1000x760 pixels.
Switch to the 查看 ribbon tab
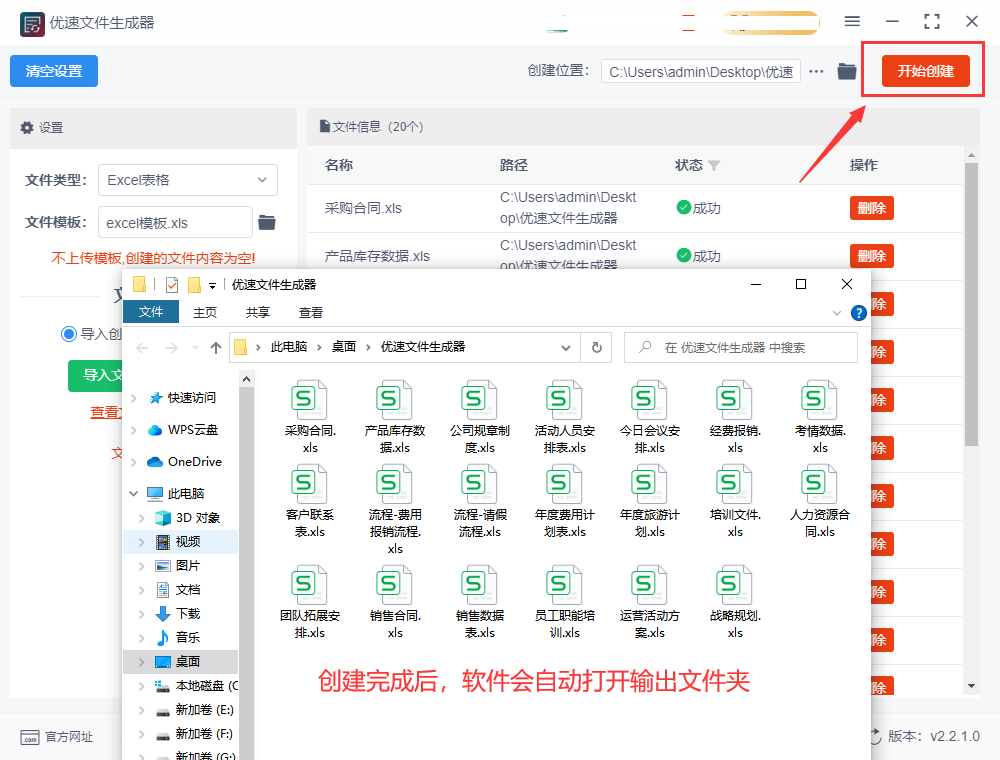point(311,312)
